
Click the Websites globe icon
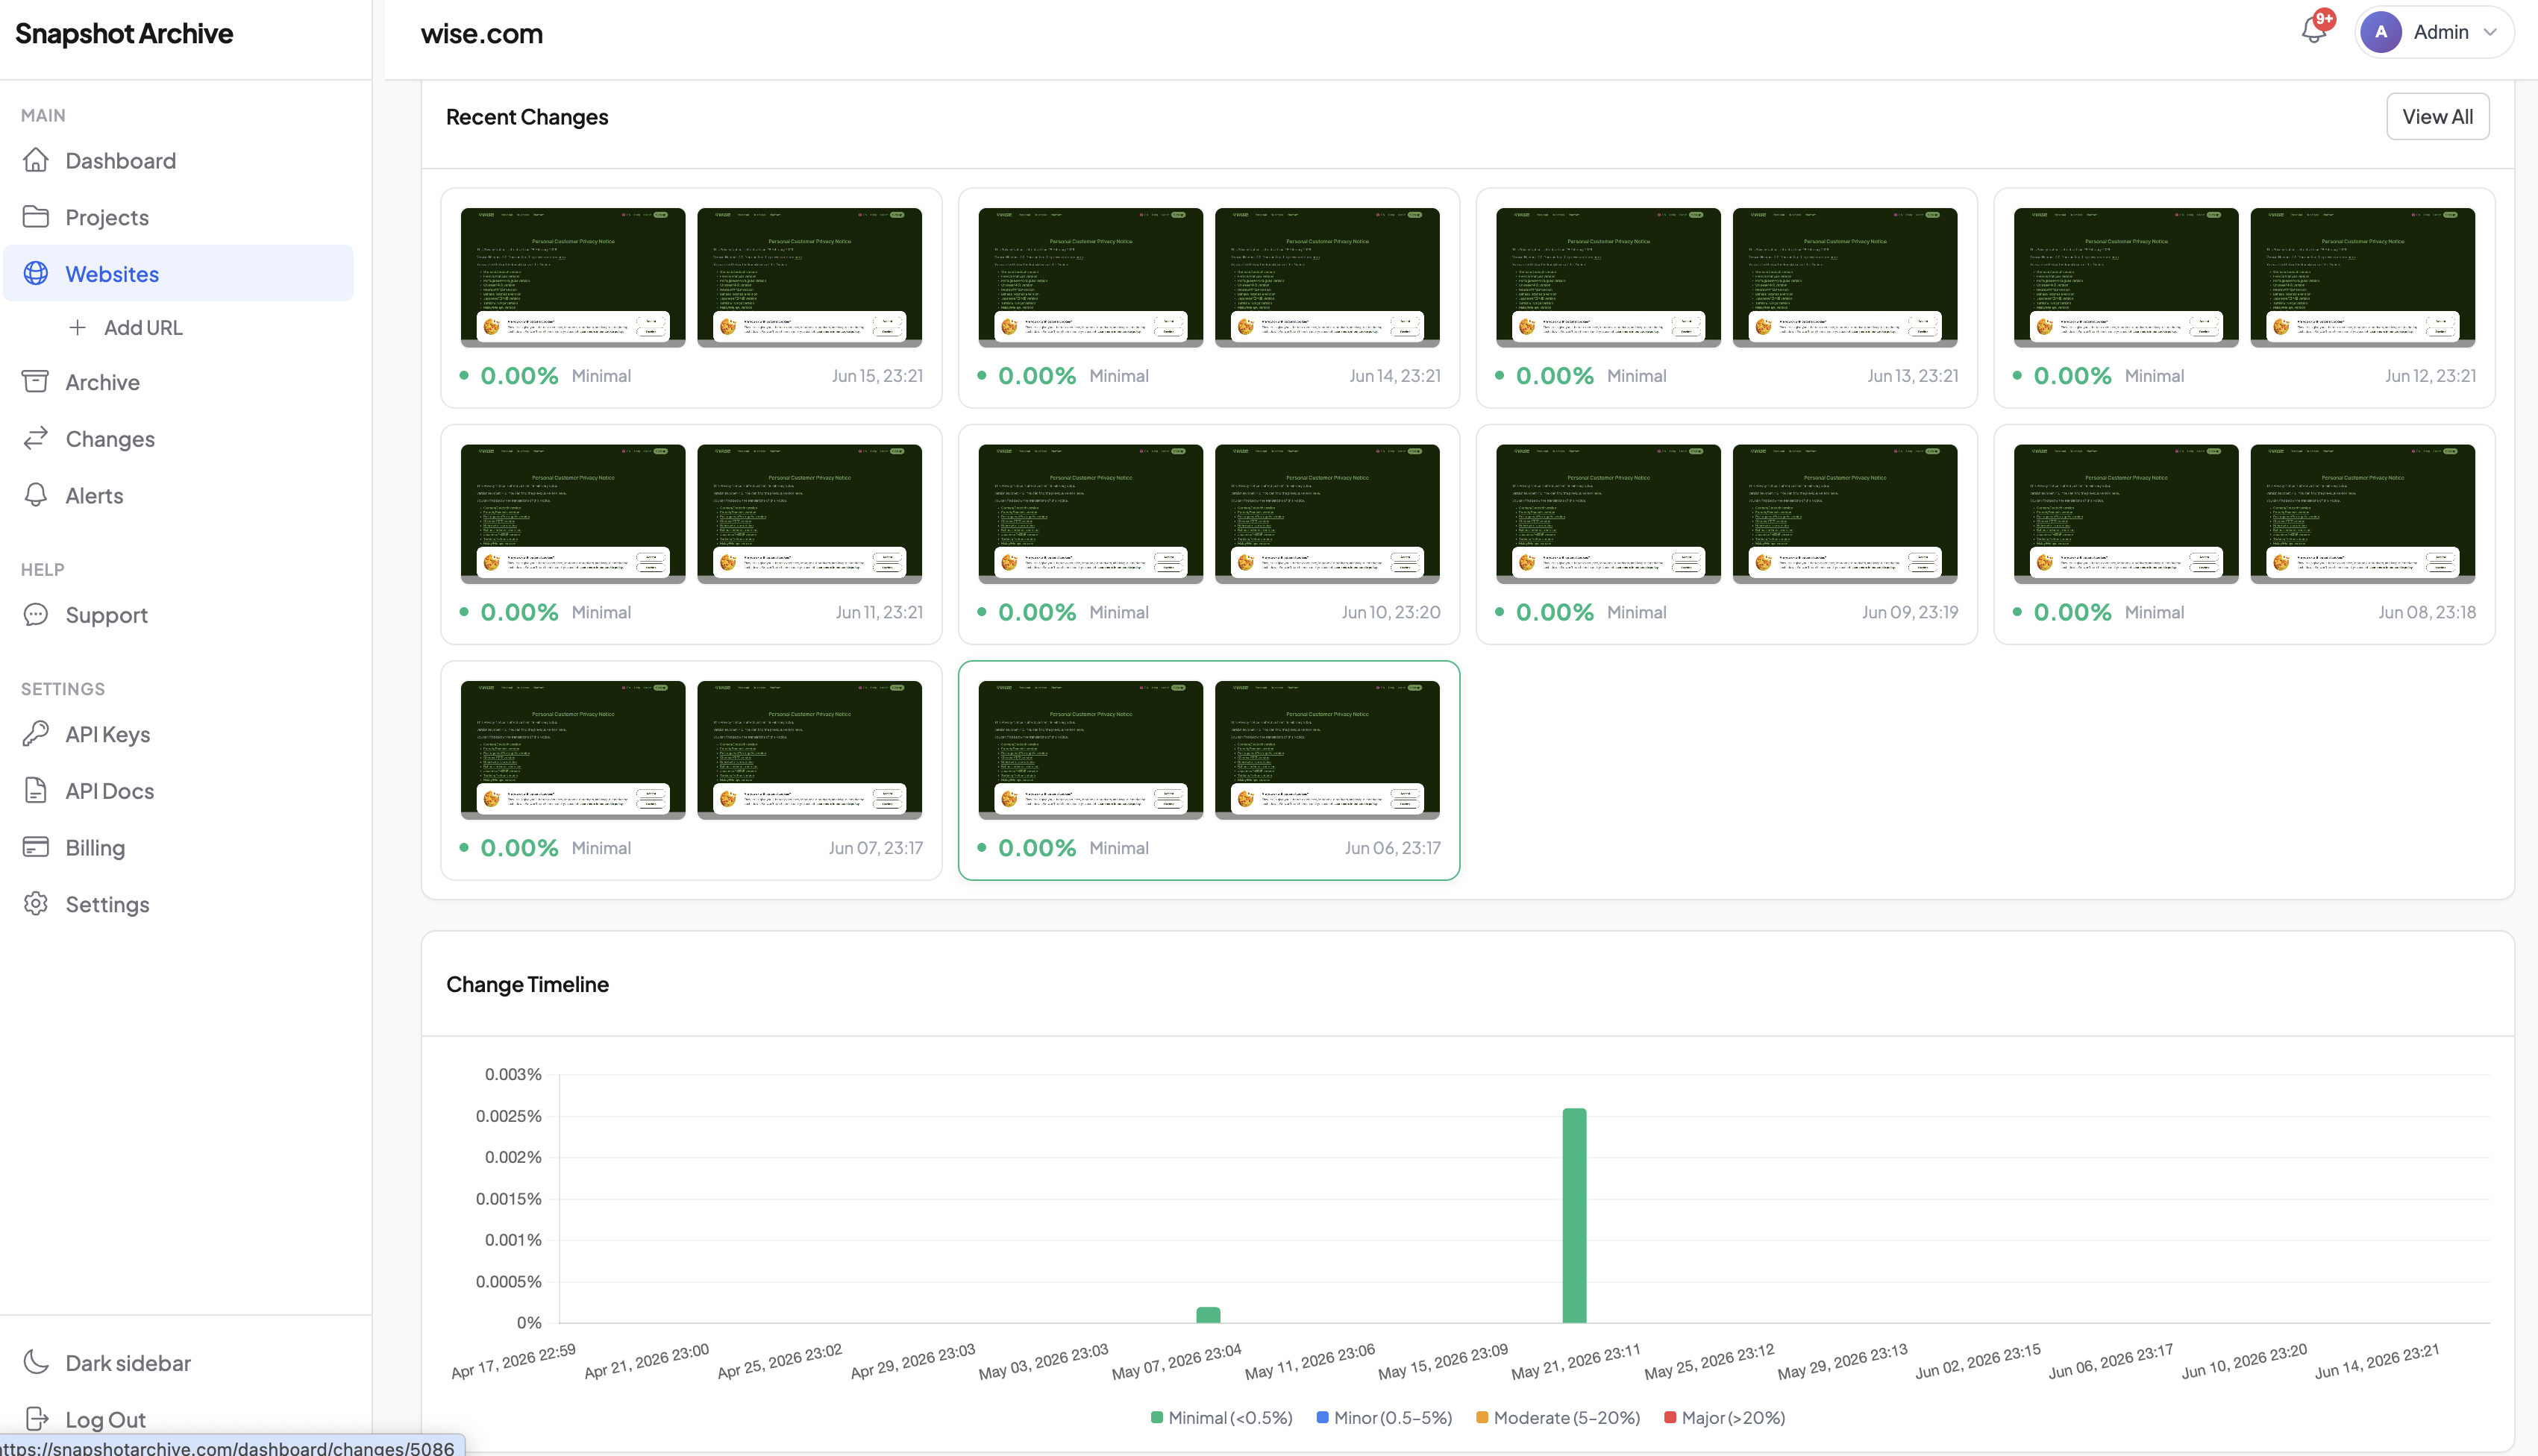tap(36, 273)
